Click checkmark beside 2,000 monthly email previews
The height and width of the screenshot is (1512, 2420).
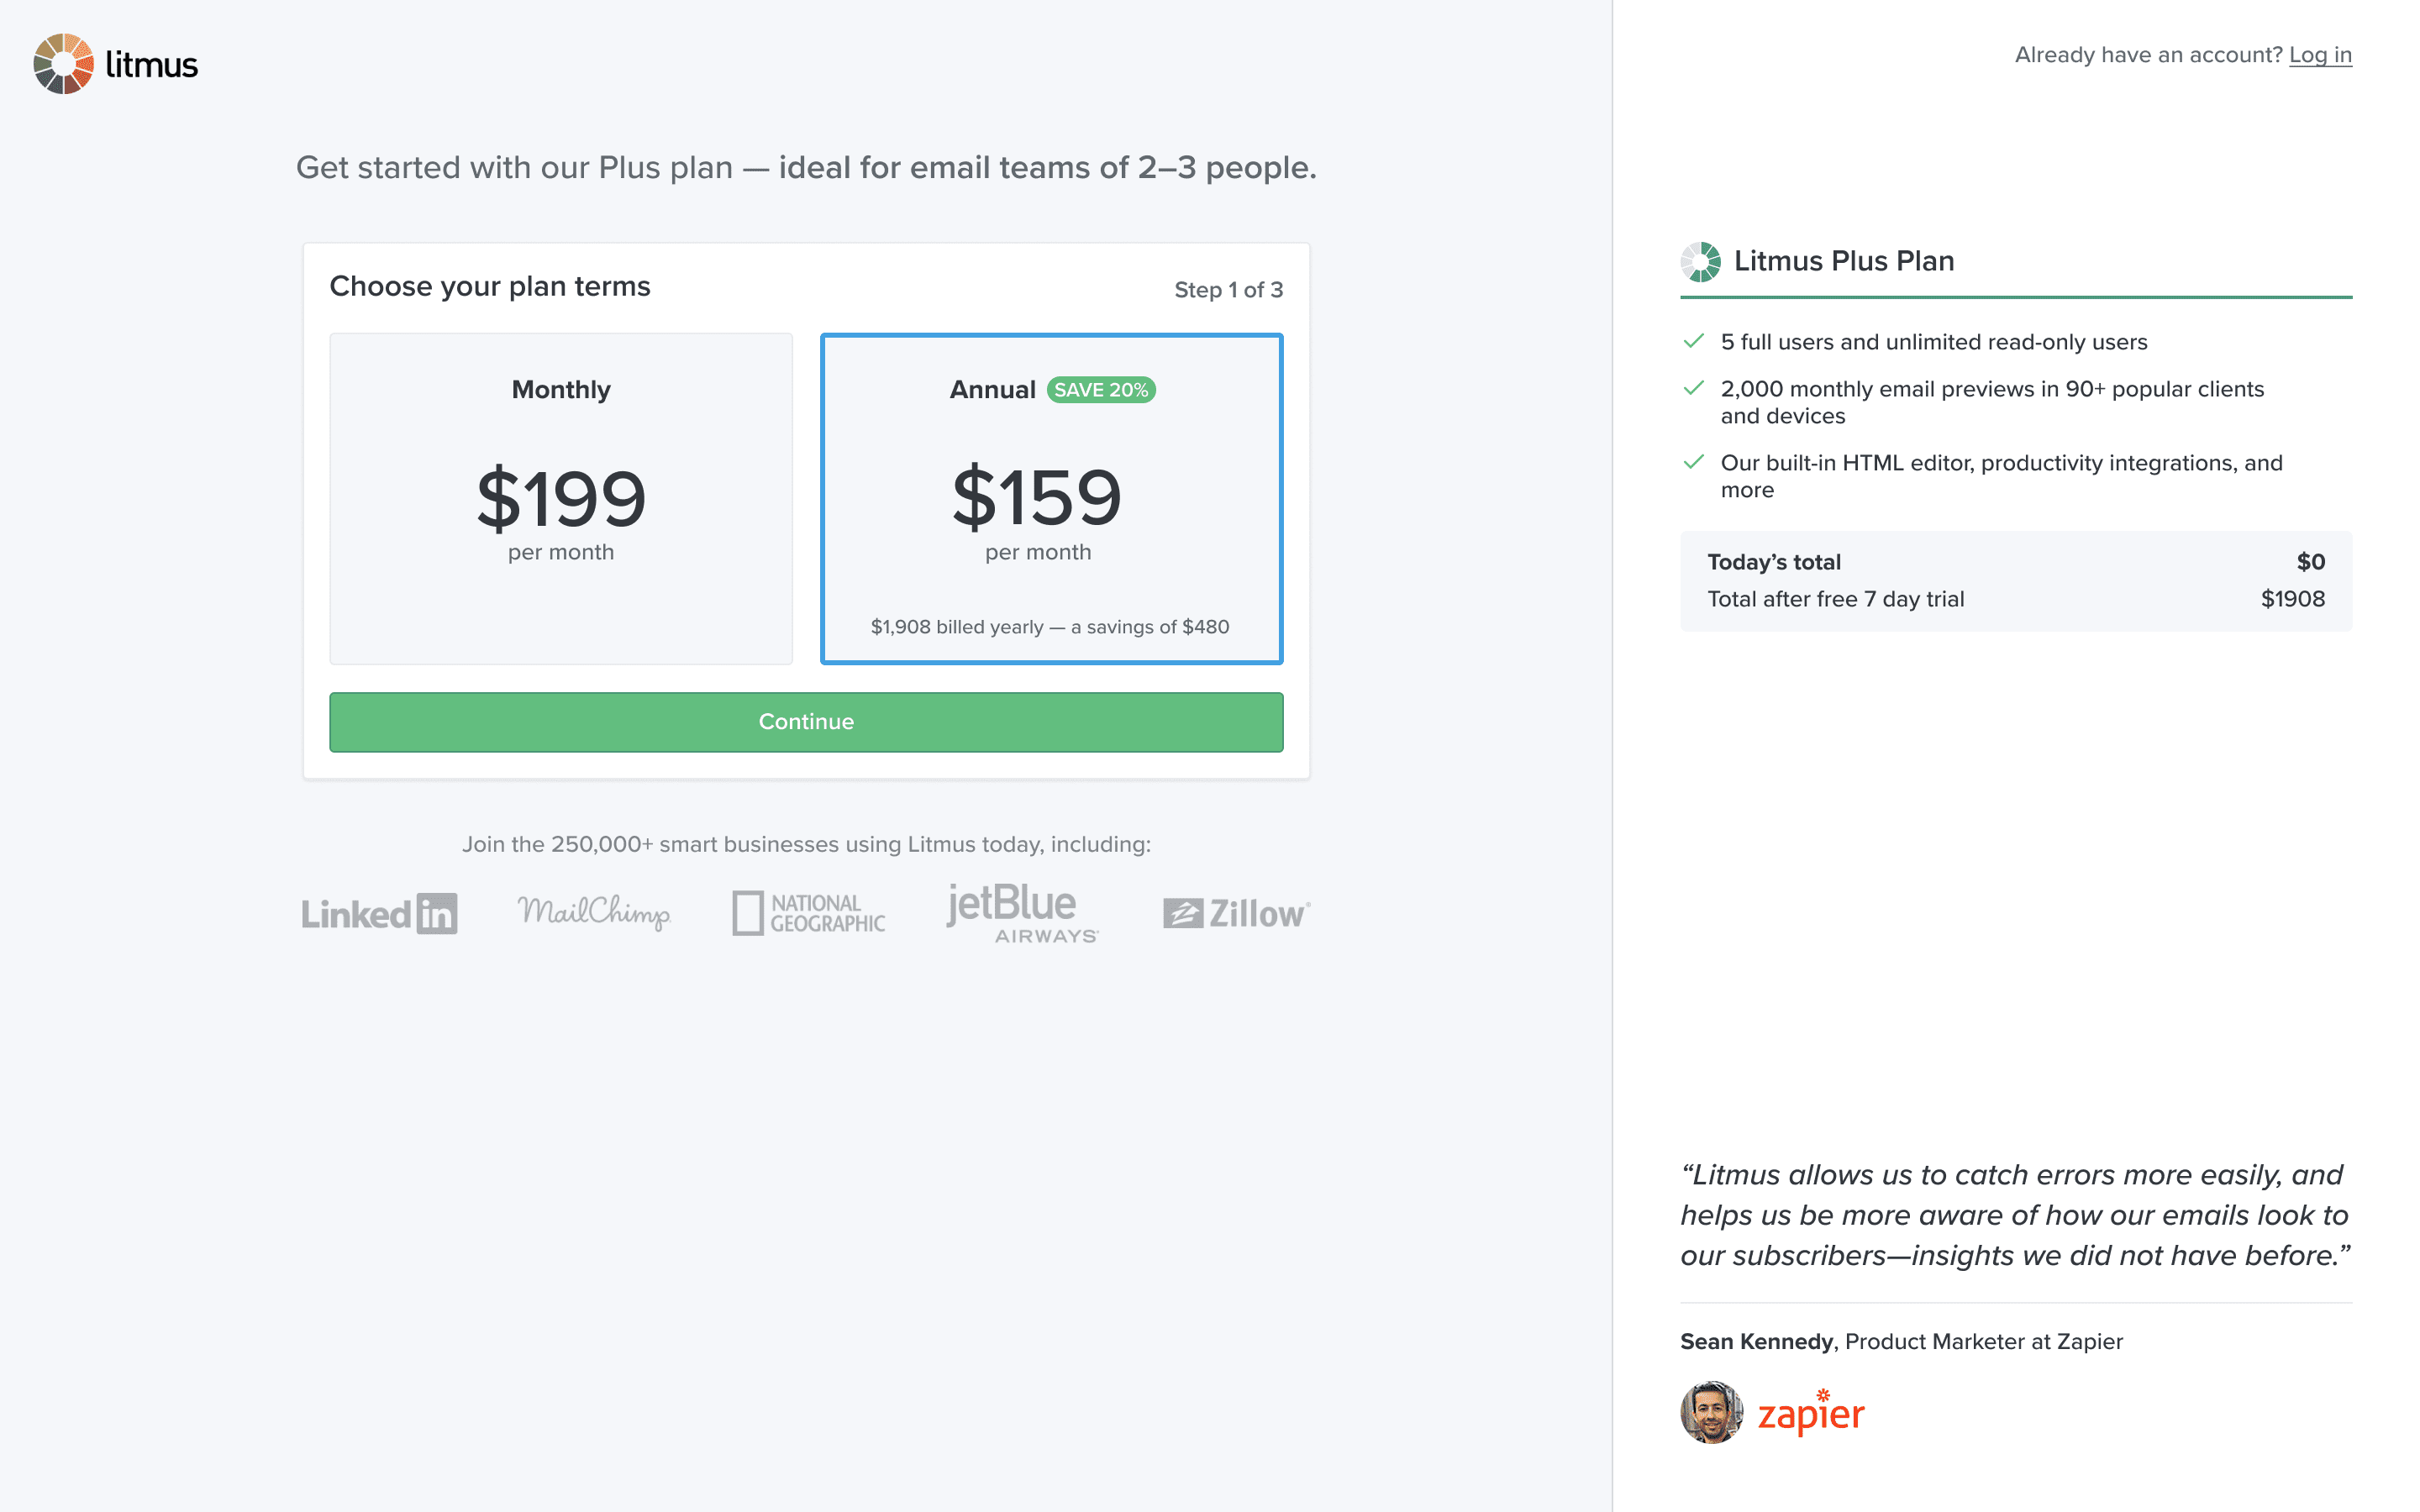point(1693,389)
